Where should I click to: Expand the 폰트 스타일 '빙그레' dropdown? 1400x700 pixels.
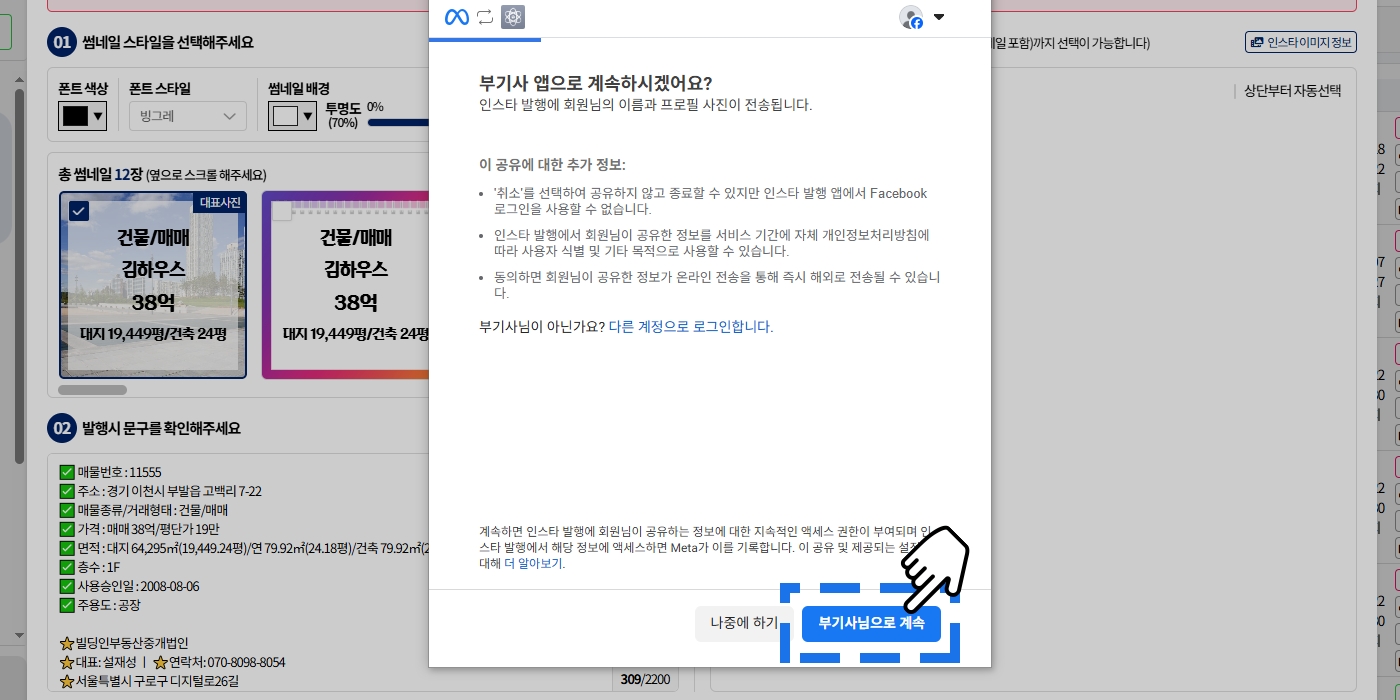point(188,116)
